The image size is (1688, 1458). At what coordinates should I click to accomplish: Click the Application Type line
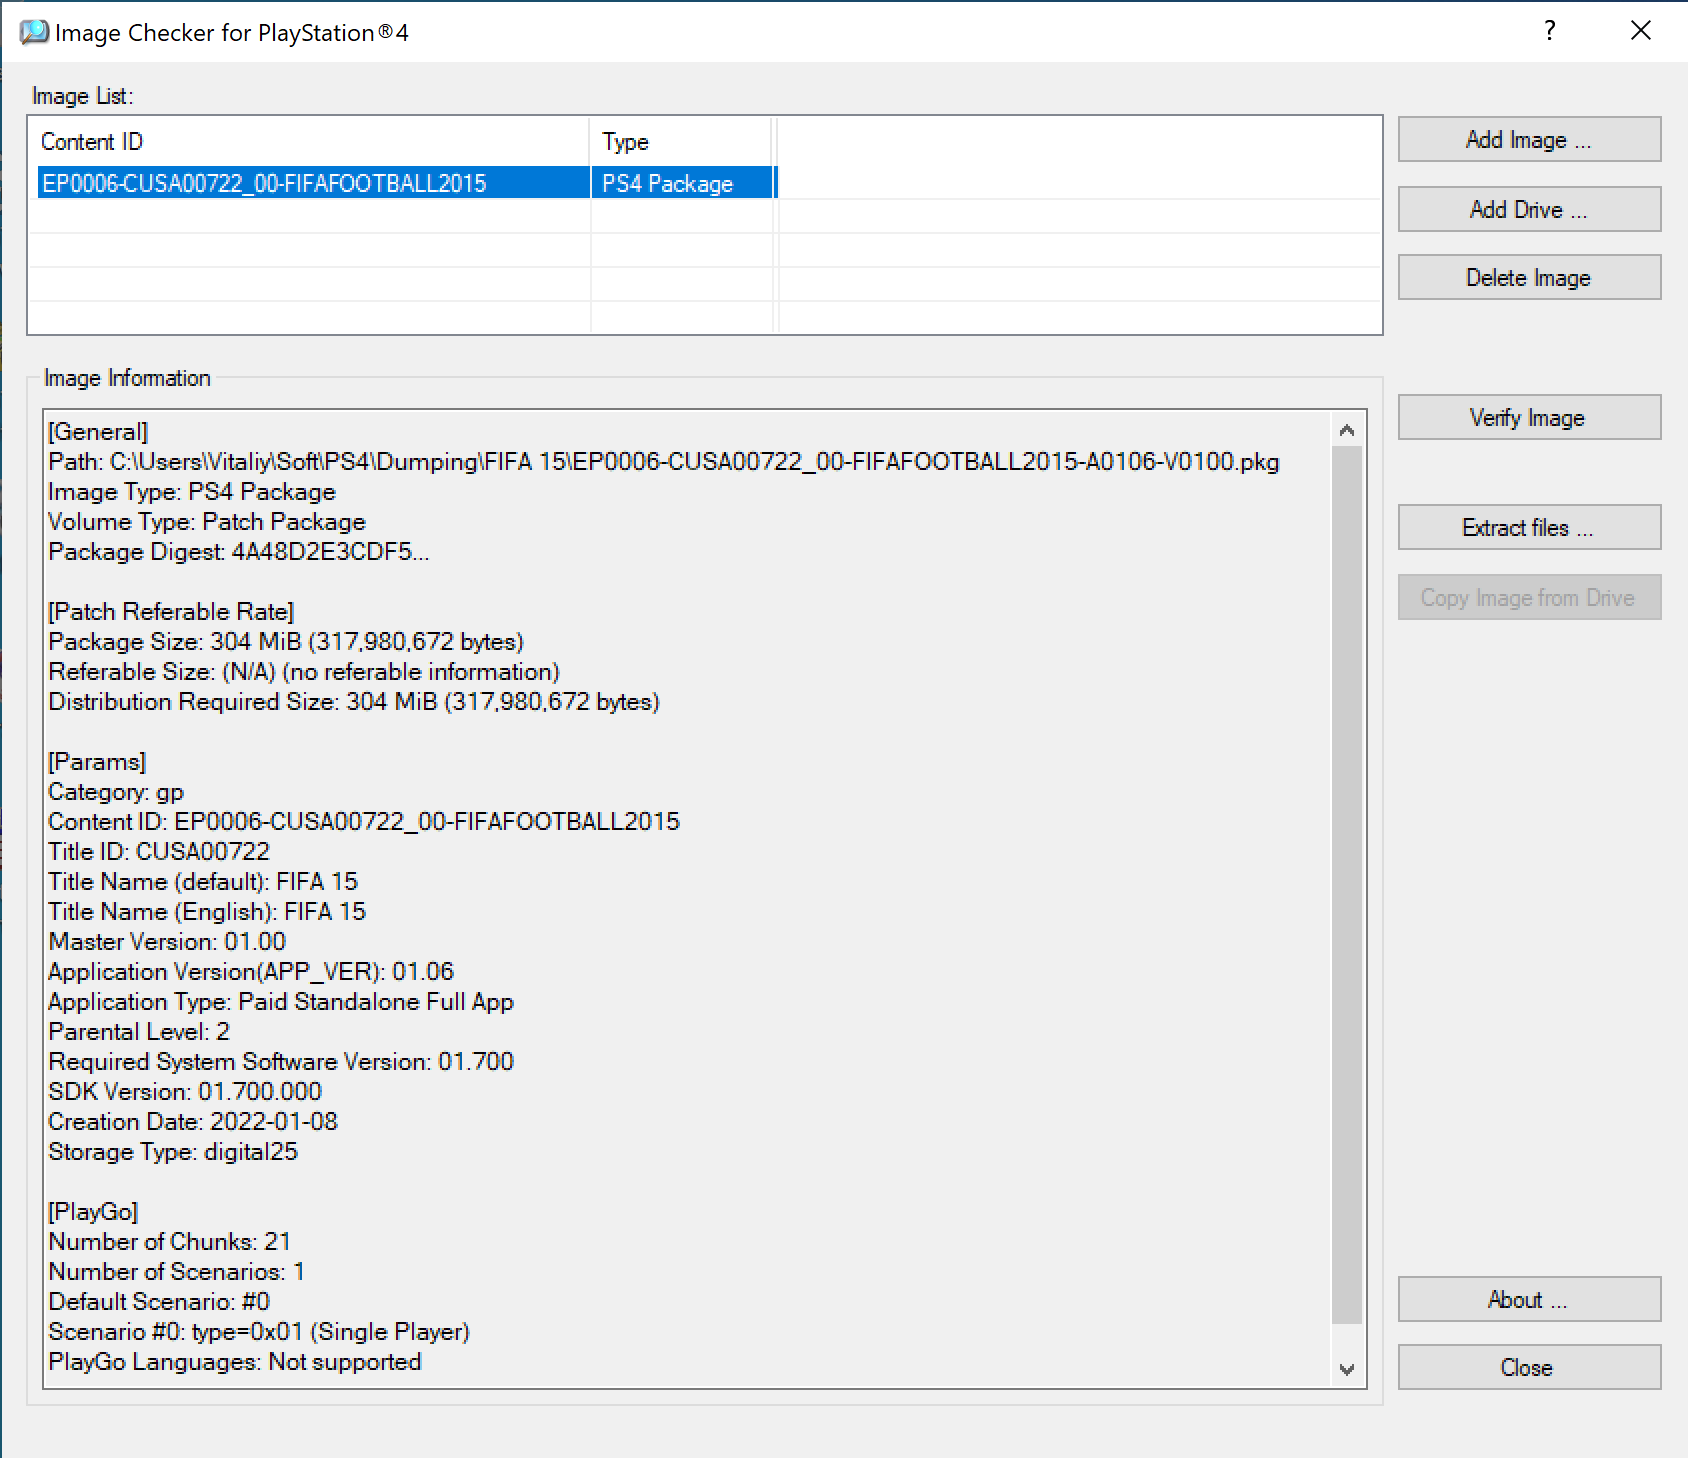pos(281,1002)
